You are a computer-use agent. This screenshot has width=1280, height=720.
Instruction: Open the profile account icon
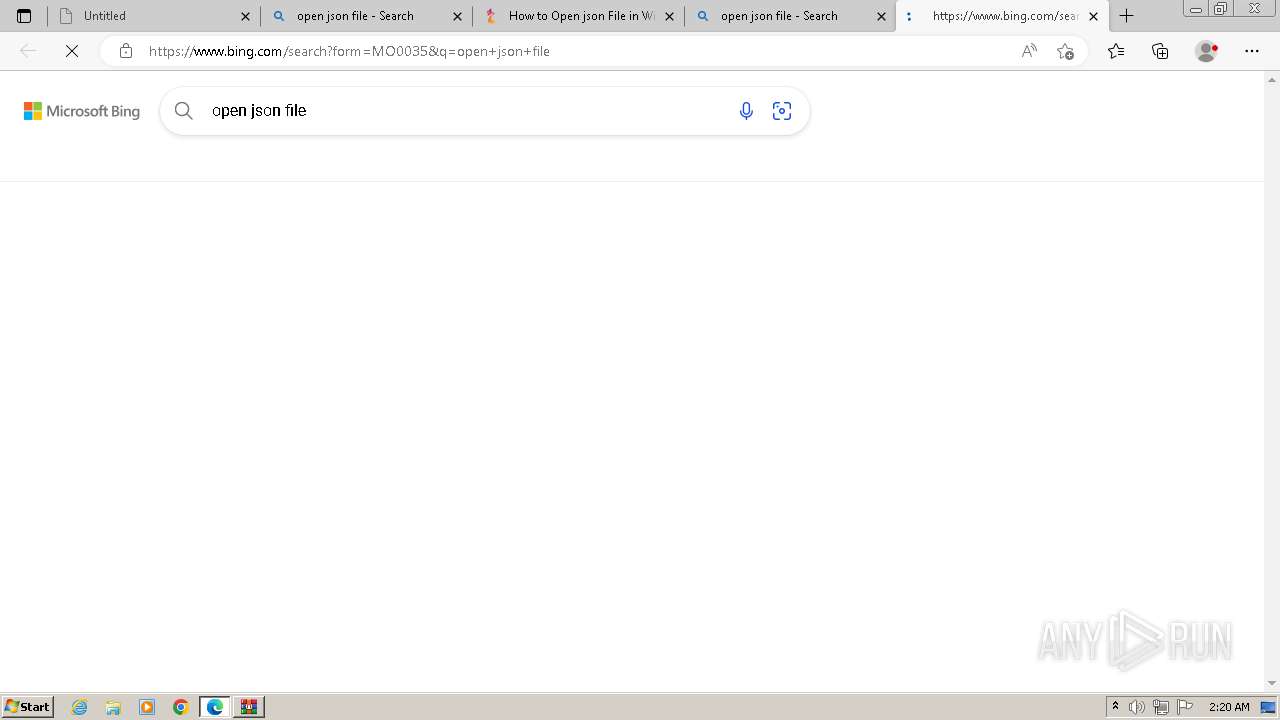[1206, 51]
